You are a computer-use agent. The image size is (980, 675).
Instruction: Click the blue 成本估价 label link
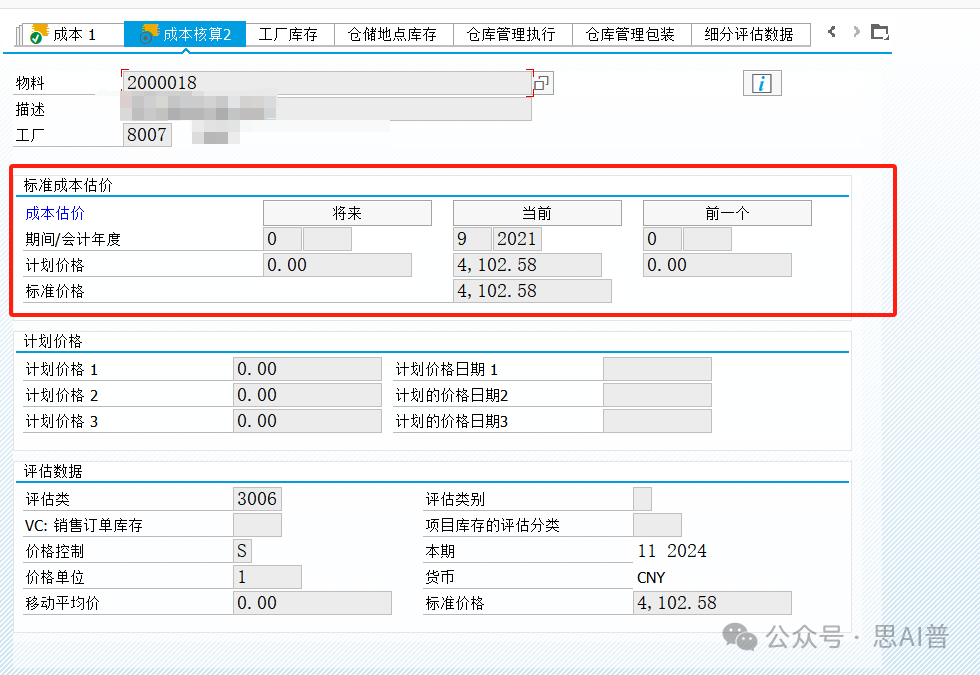(55, 213)
